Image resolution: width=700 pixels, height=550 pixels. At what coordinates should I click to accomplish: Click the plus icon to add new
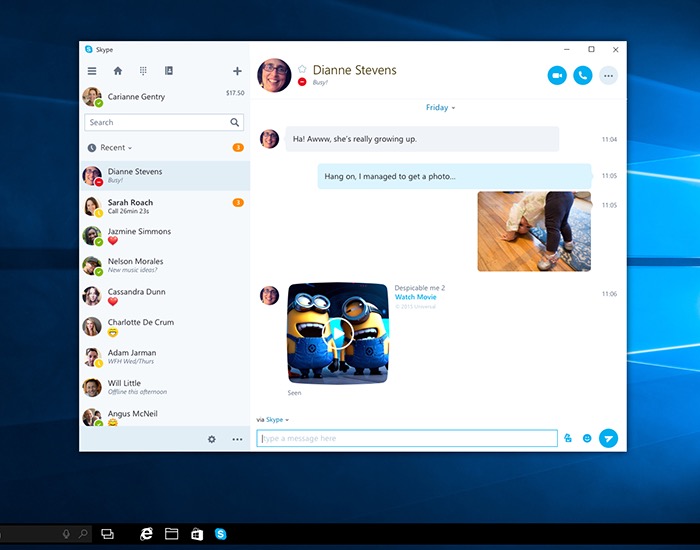[237, 71]
